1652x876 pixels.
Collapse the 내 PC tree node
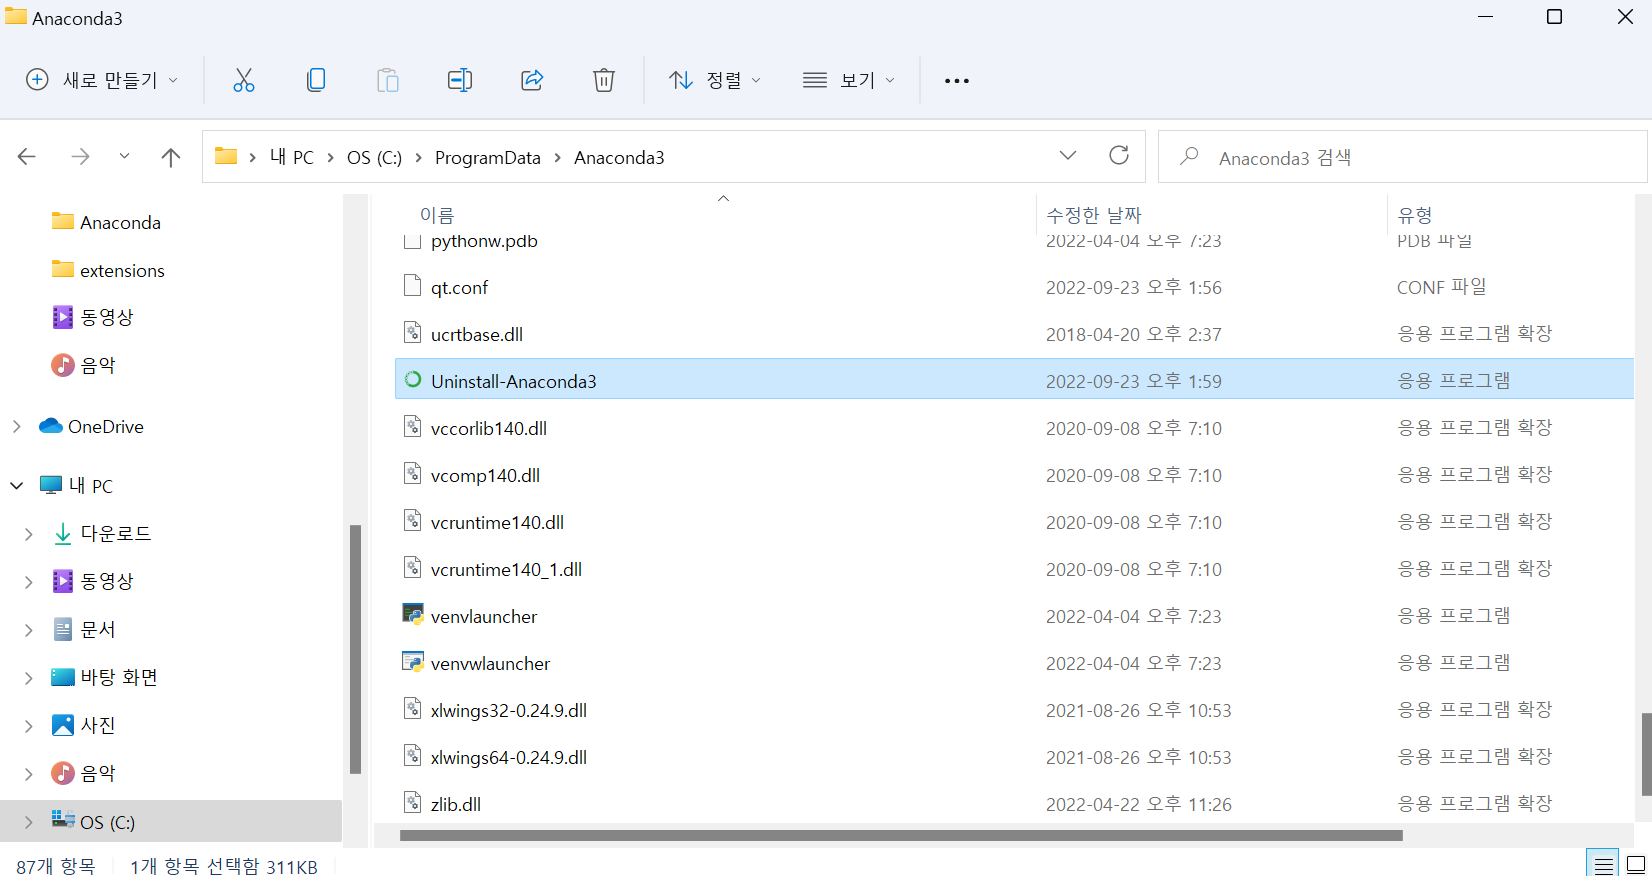pos(16,485)
